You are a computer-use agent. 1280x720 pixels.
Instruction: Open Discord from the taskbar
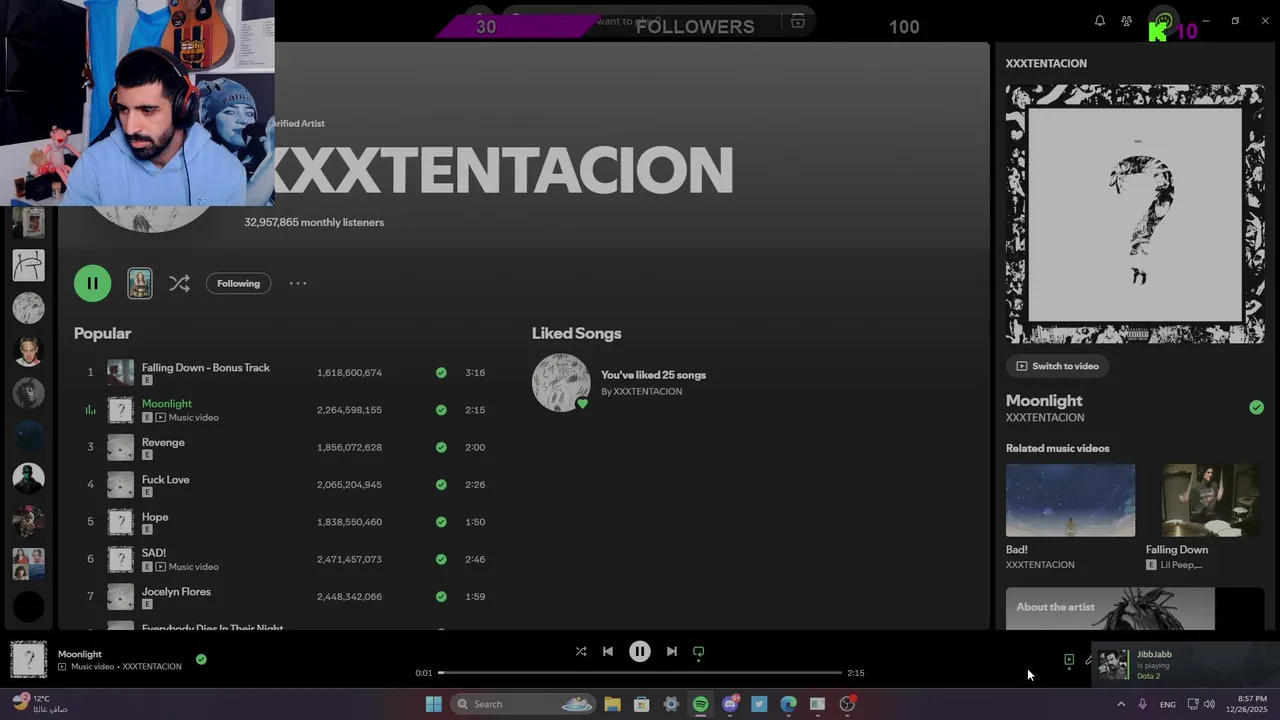click(730, 704)
